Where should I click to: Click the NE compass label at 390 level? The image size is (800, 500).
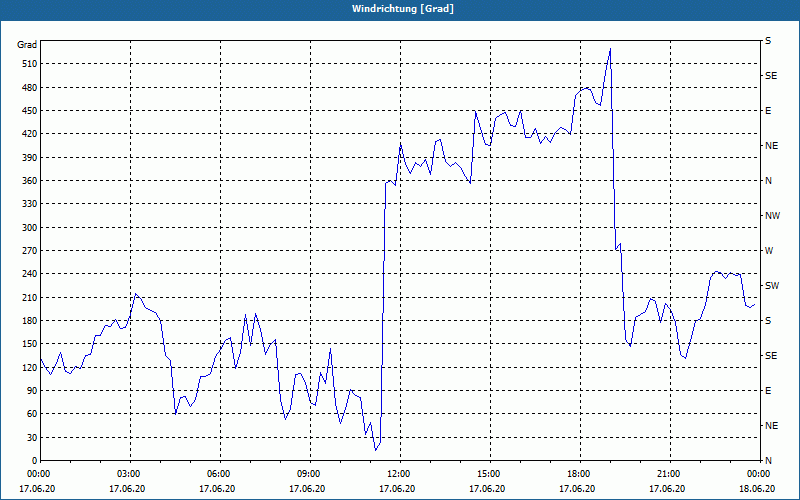771,146
